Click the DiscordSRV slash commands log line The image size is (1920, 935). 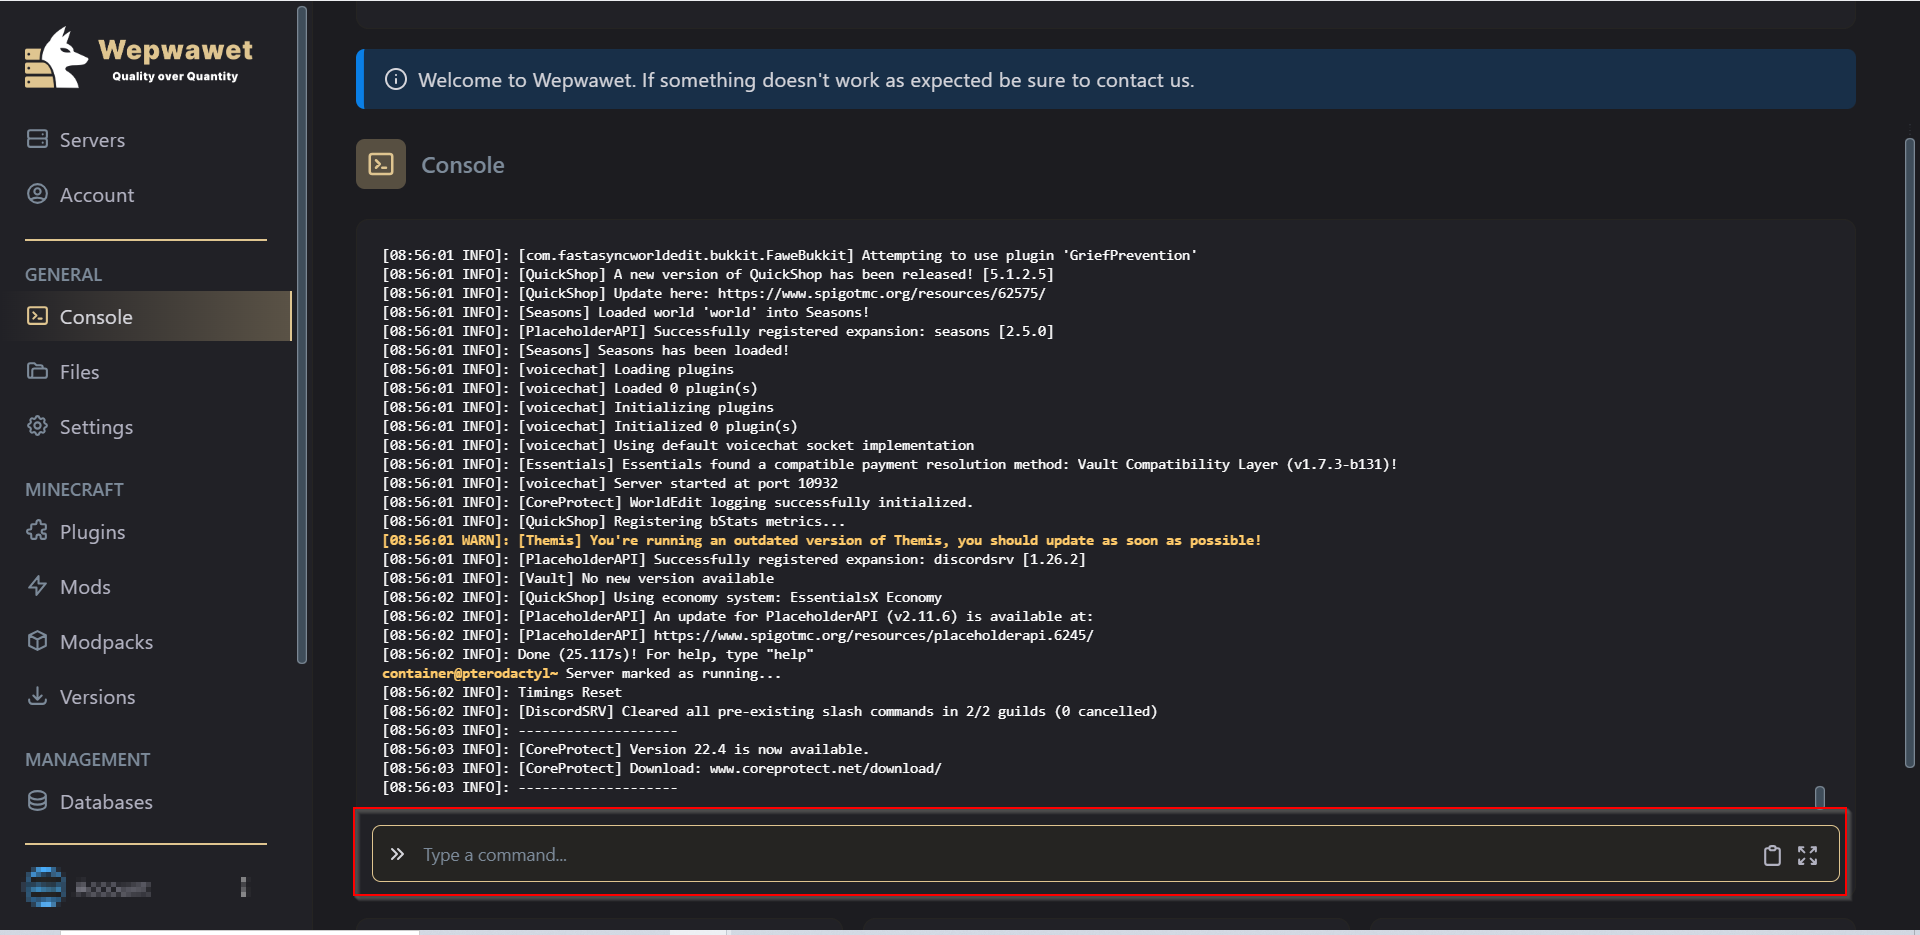769,711
